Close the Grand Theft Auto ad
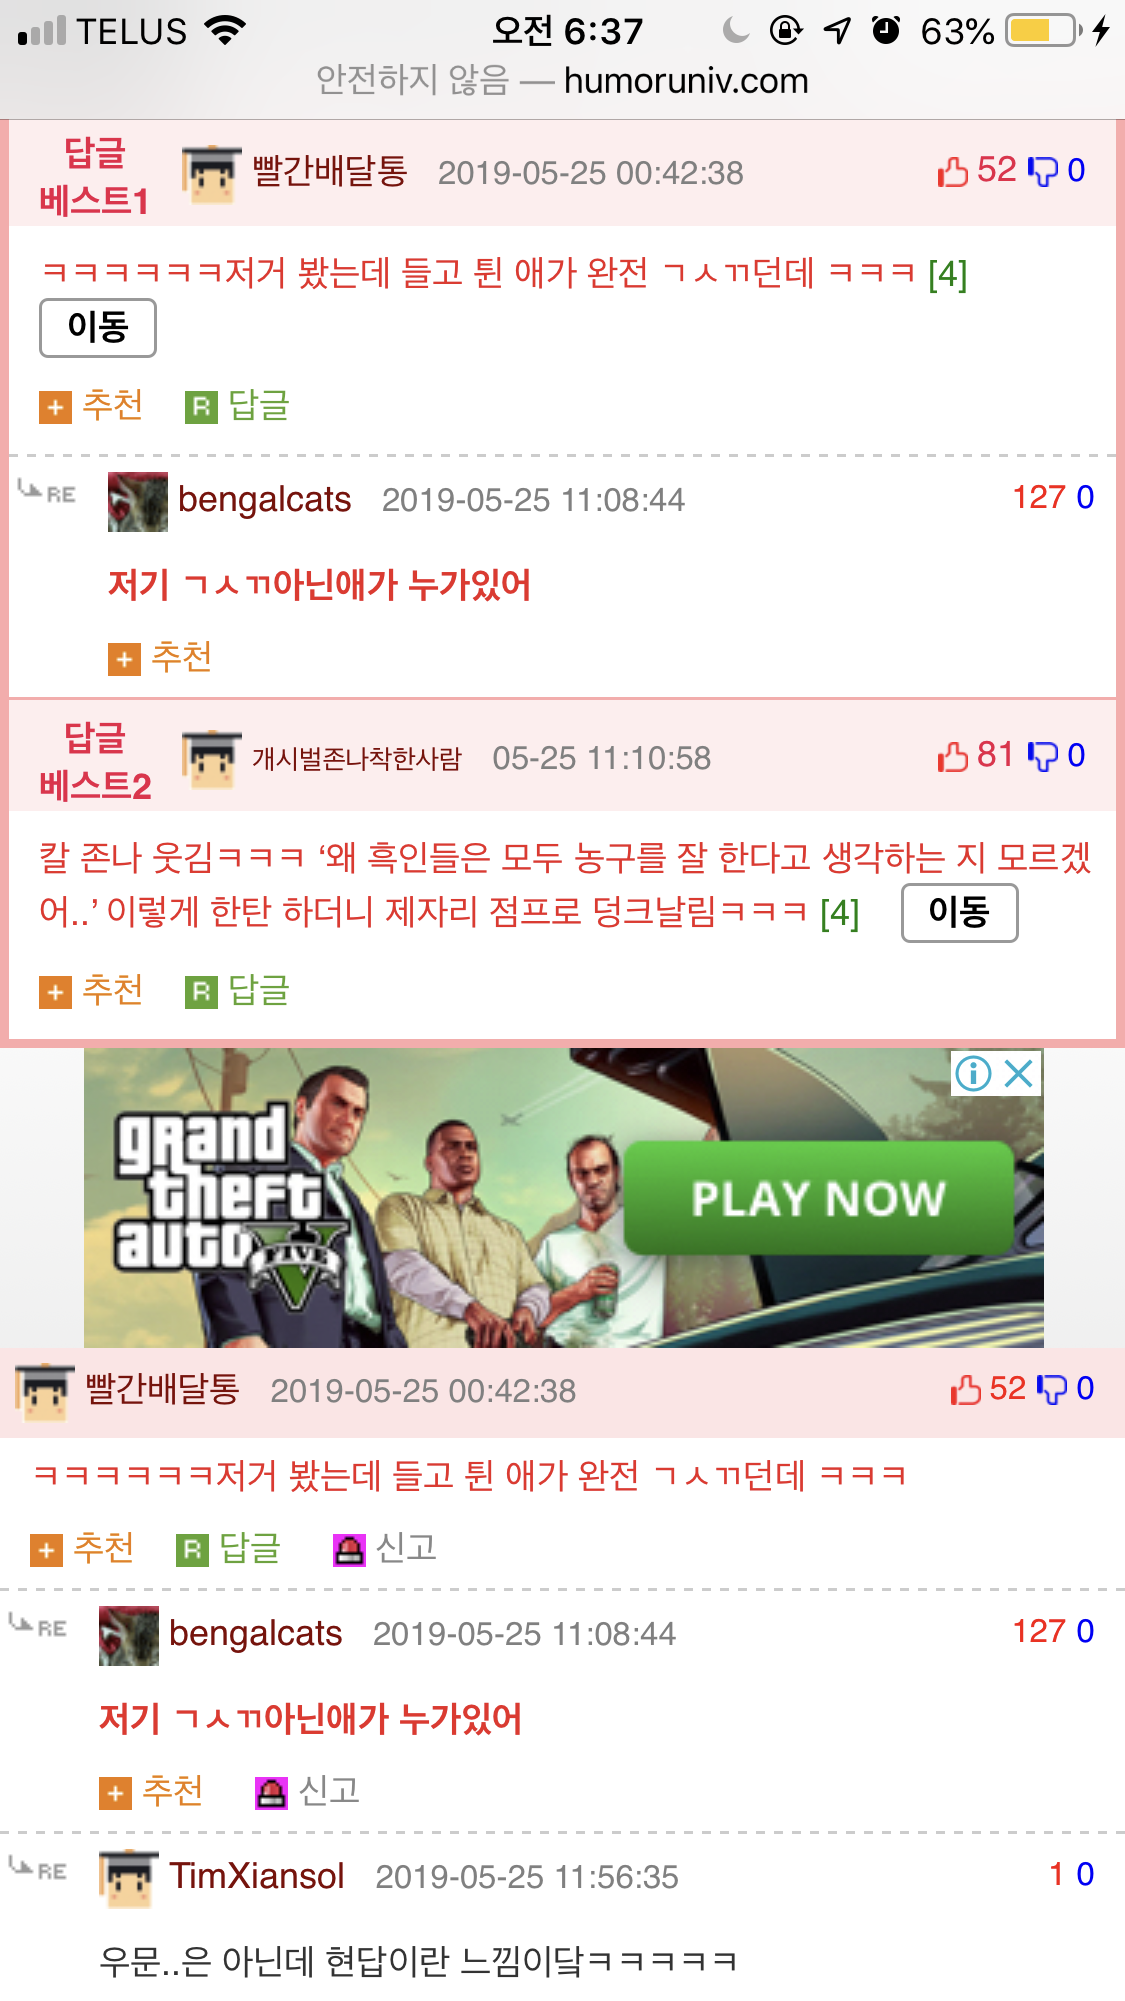 (x=1019, y=1074)
